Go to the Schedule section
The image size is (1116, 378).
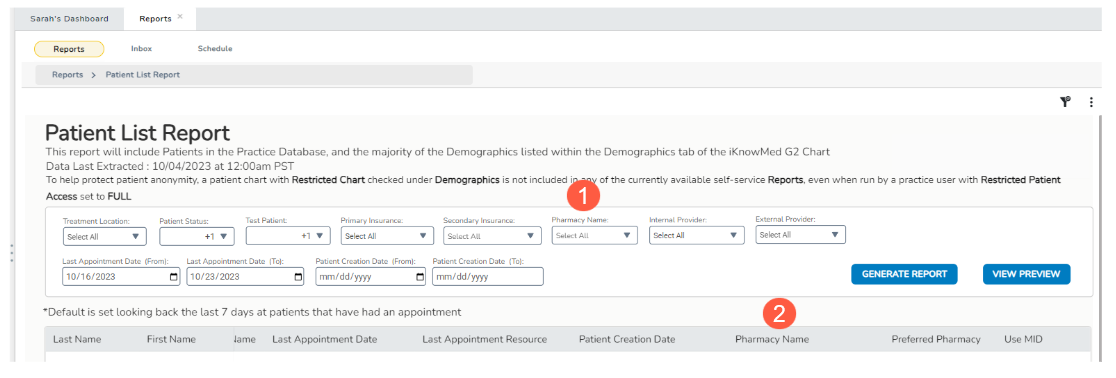pos(215,49)
